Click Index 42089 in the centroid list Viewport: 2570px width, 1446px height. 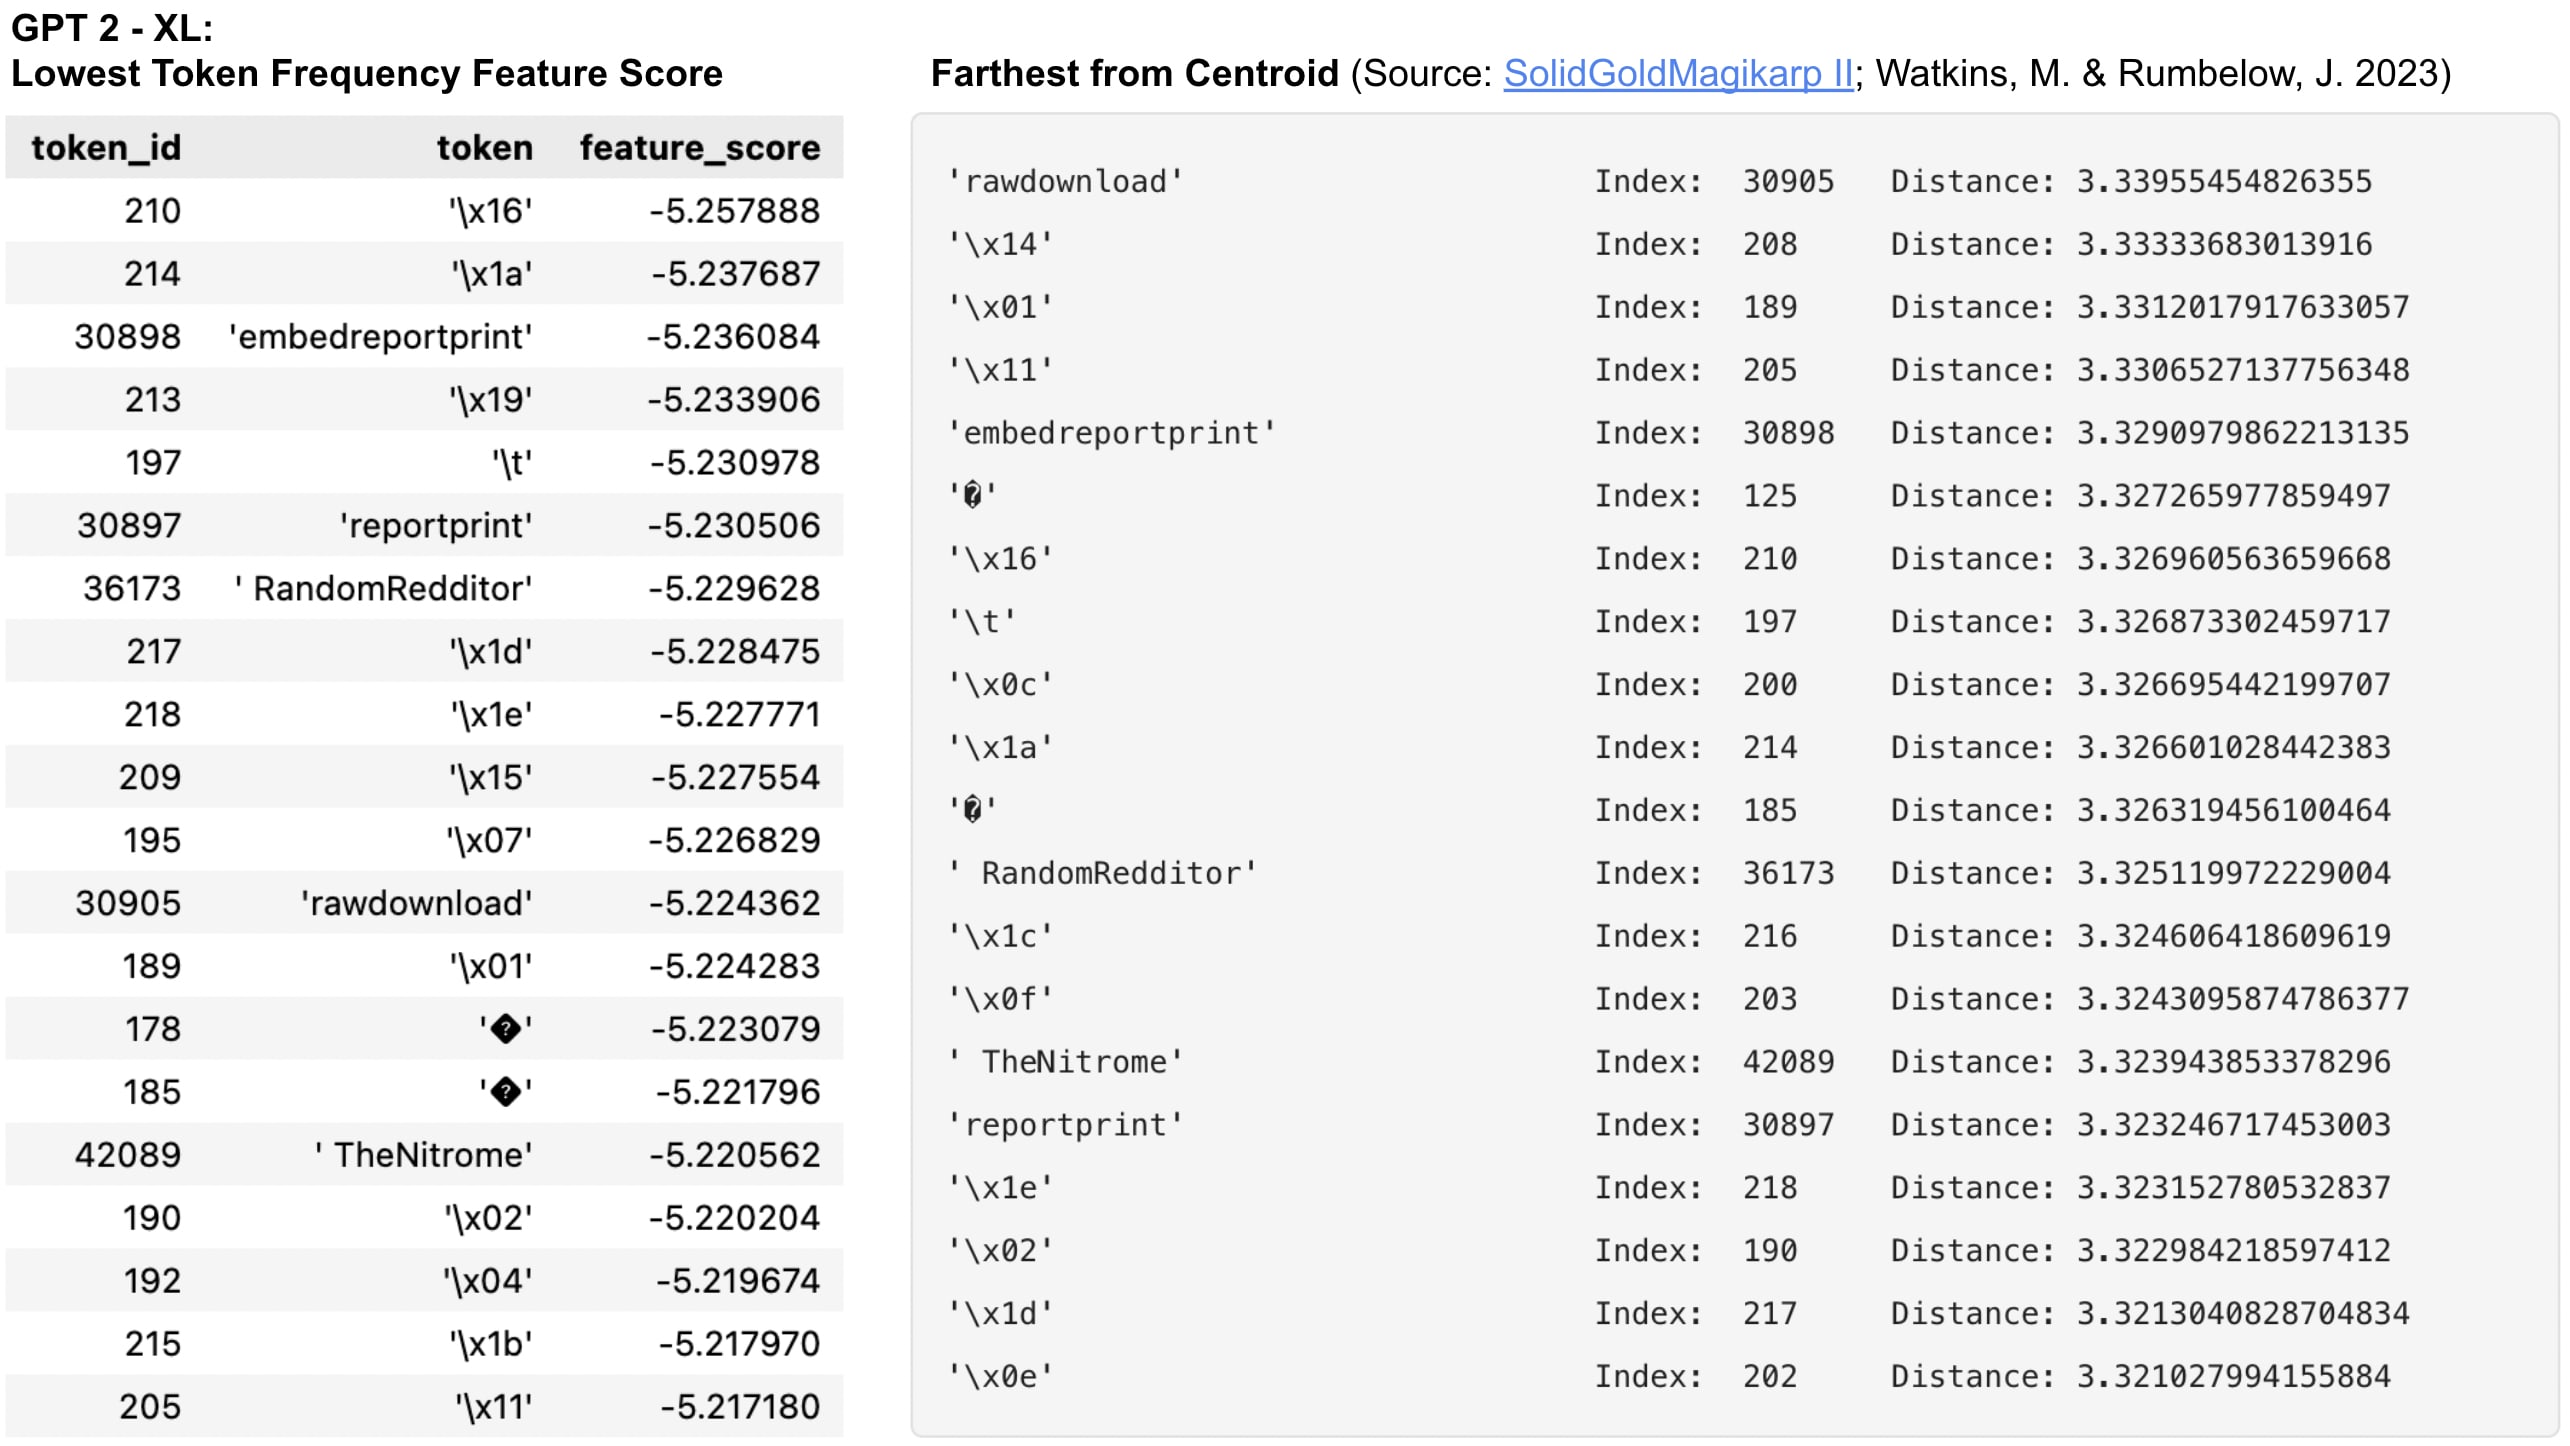1788,1062
